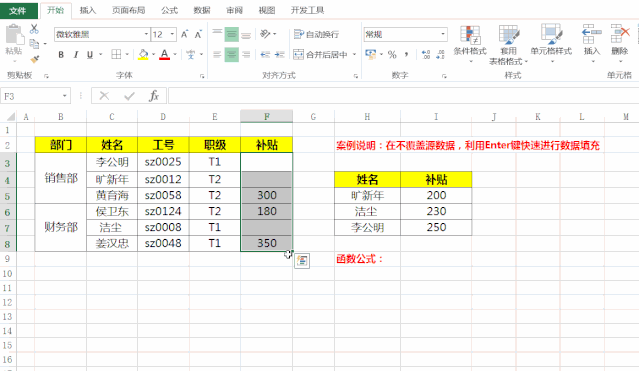
Task: Click 合并后居中 merge and center
Action: pos(320,55)
